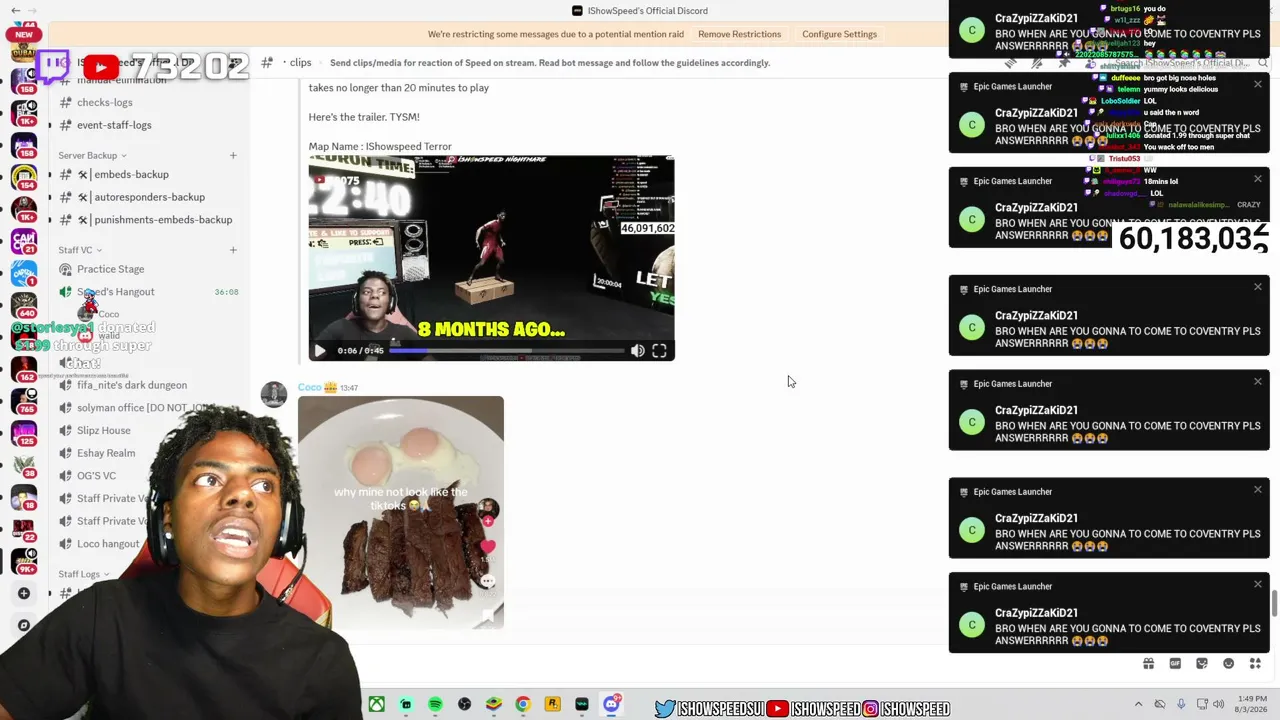
Task: Open Rockstar Games Launcher from taskbar
Action: (552, 705)
